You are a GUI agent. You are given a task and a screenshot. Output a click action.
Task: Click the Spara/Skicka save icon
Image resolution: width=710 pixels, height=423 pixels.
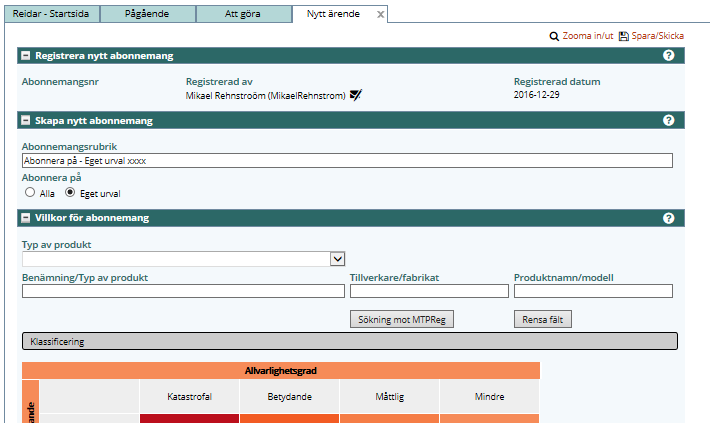coord(623,36)
